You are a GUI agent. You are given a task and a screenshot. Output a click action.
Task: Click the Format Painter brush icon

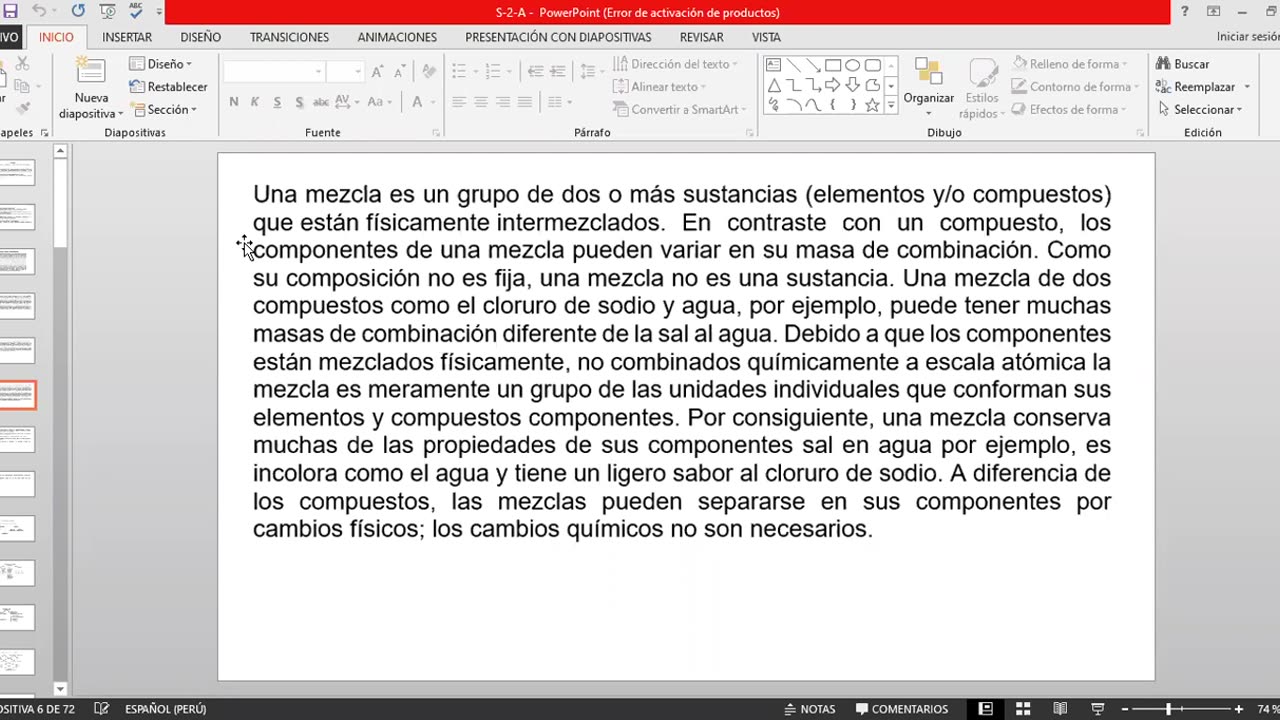pos(22,109)
